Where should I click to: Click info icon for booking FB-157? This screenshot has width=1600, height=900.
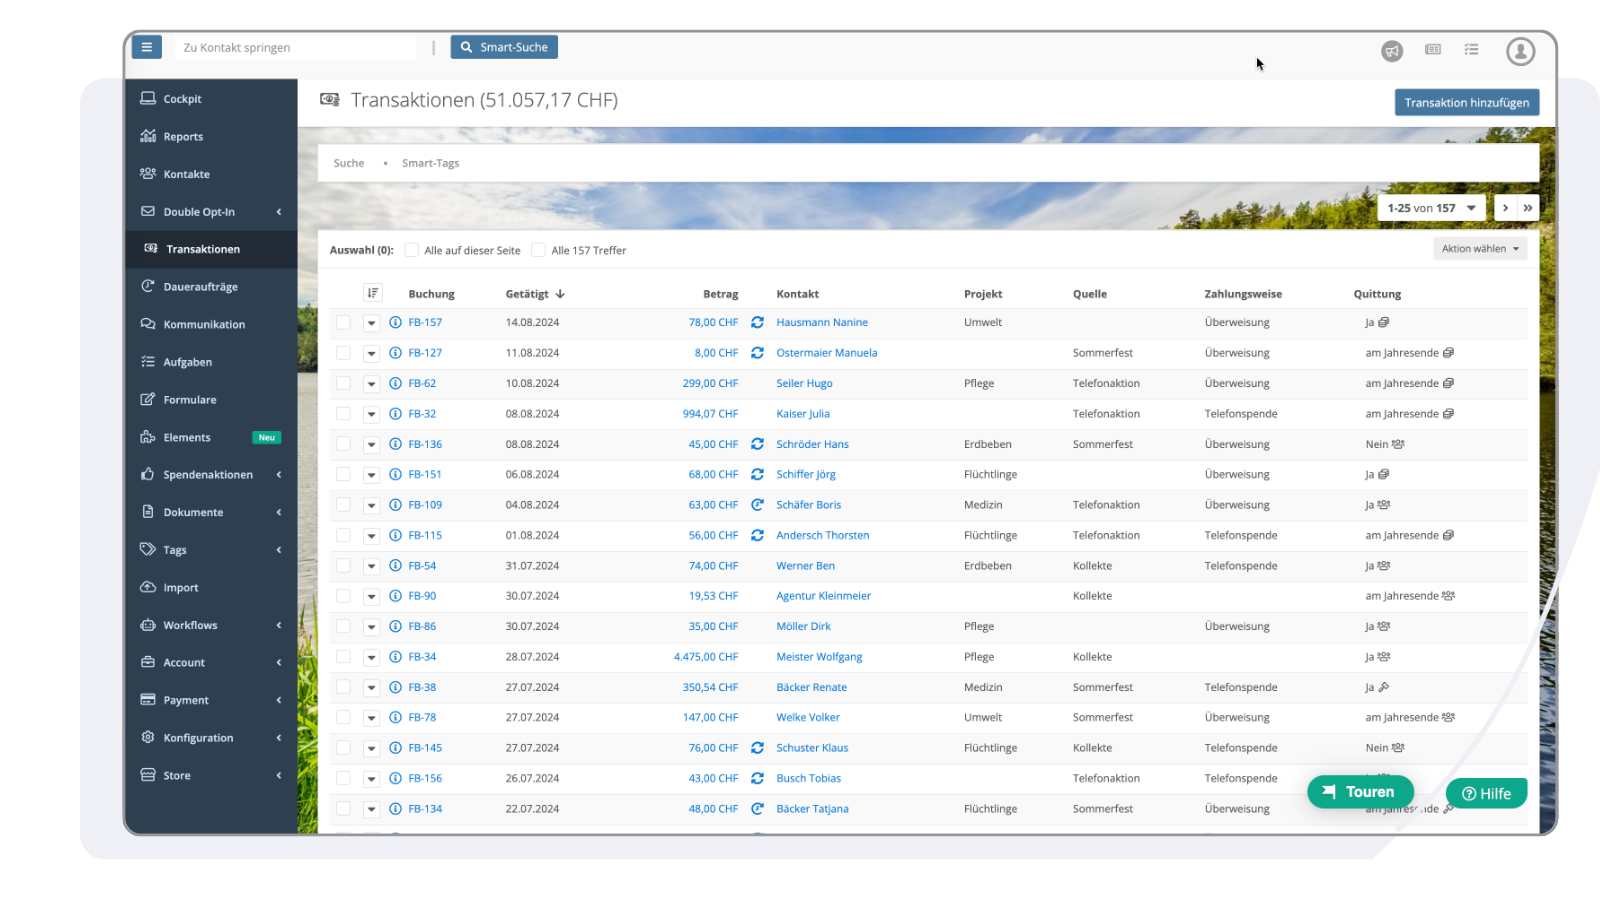[x=395, y=323]
